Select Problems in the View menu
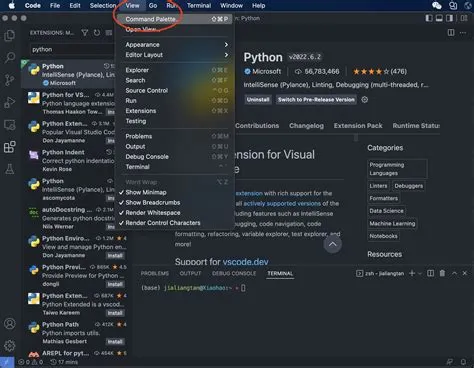 point(174,136)
